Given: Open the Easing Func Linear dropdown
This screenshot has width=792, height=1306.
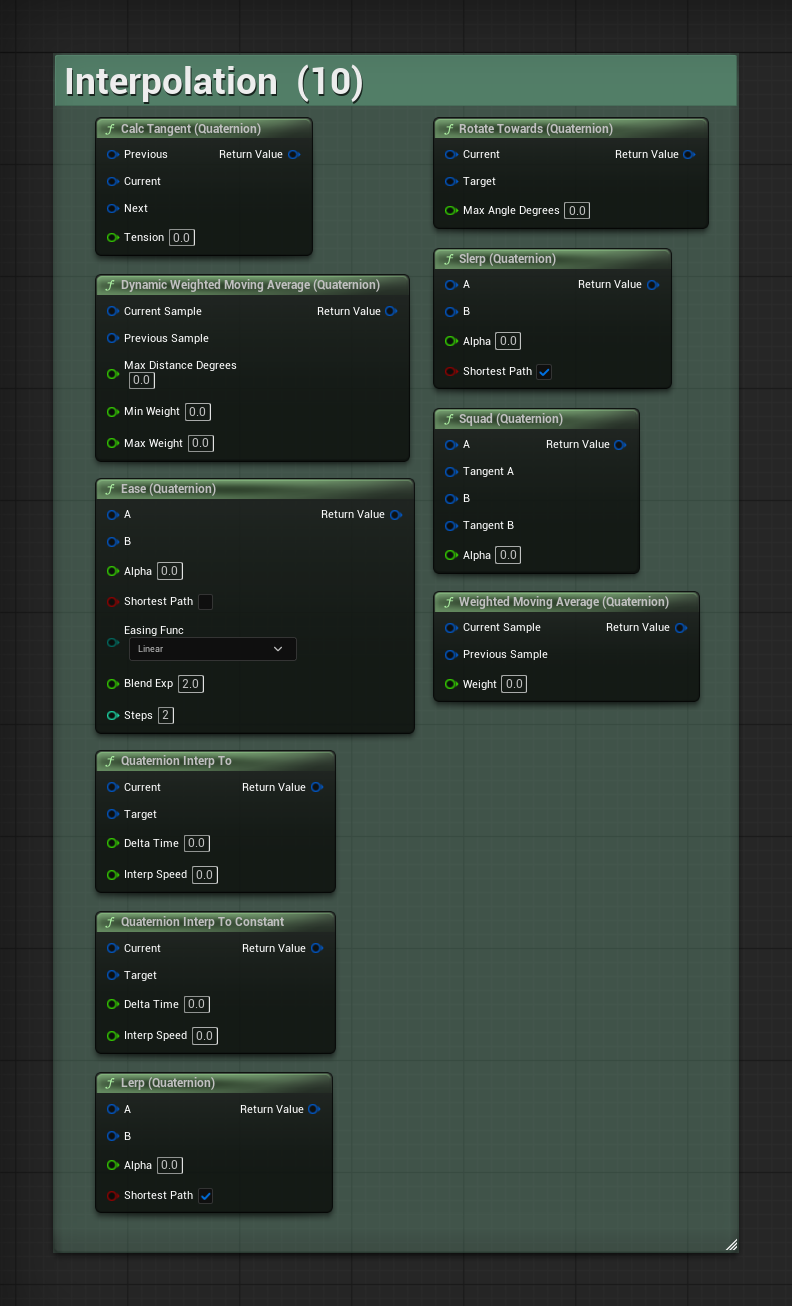Looking at the screenshot, I should click(213, 649).
